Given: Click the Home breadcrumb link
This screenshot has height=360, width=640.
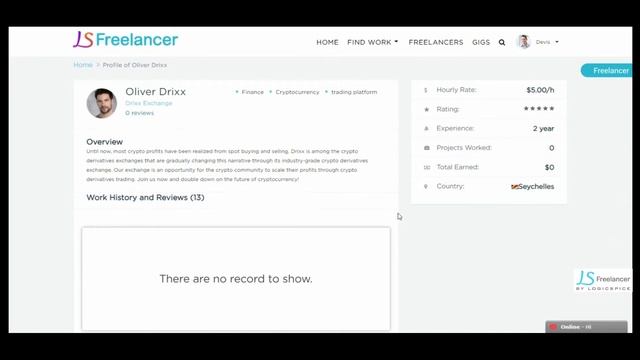Looking at the screenshot, I should click(x=83, y=65).
